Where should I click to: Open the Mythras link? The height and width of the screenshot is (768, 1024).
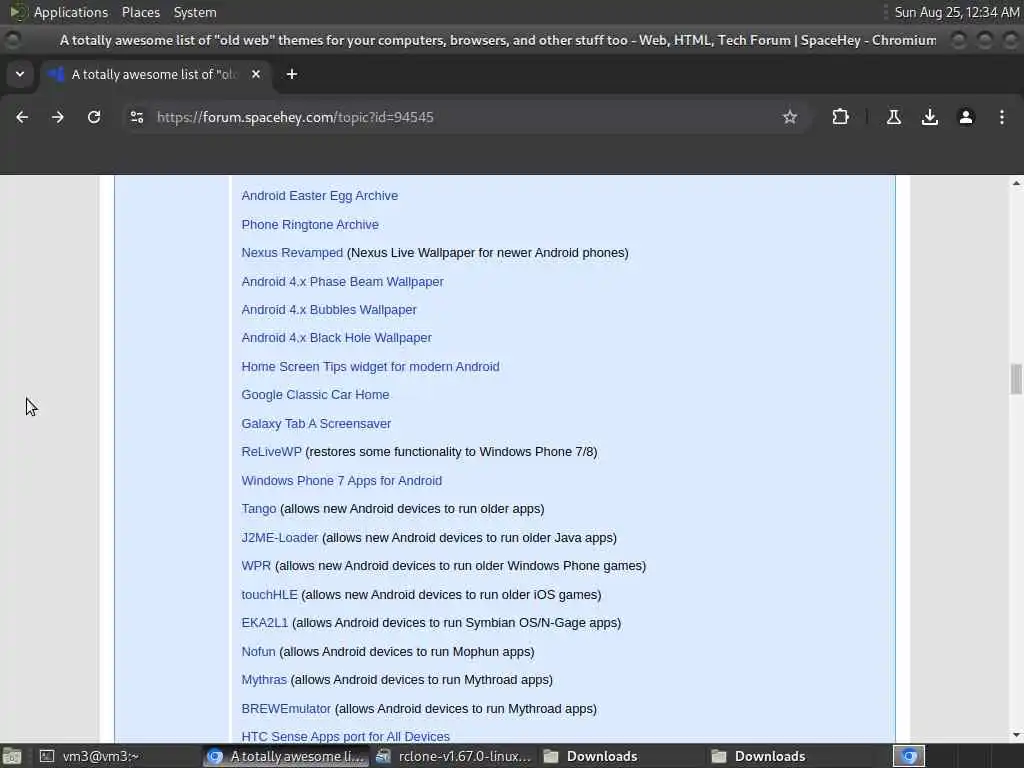264,680
